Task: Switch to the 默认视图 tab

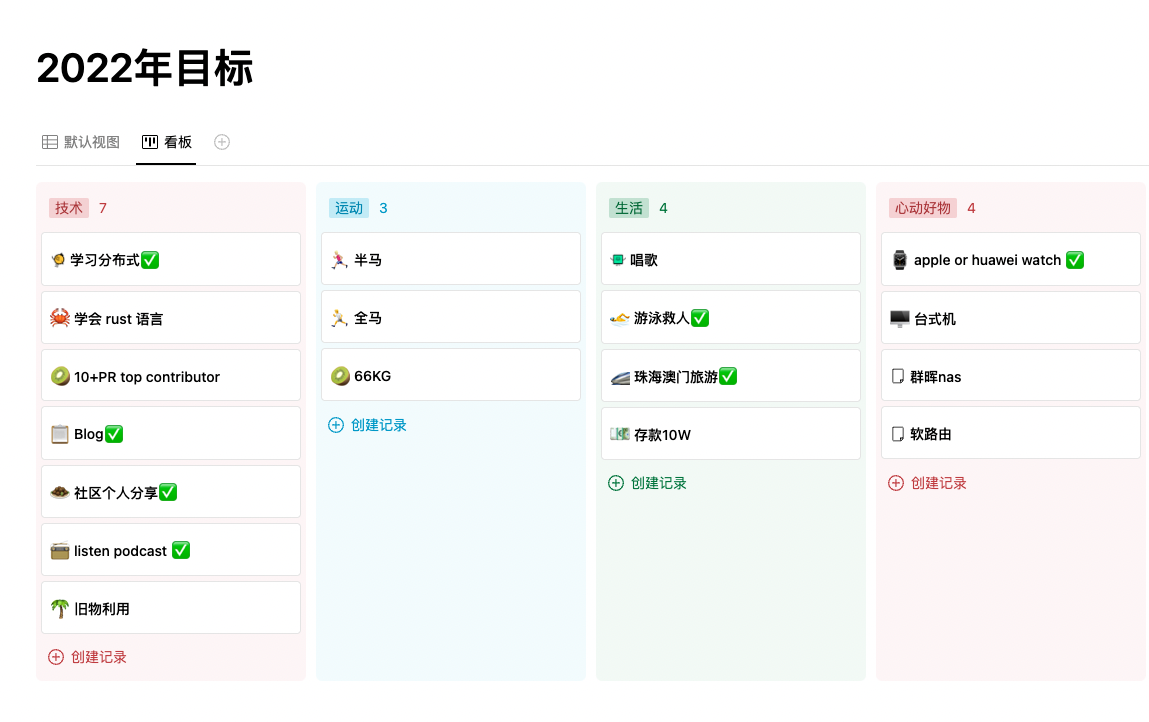Action: click(x=92, y=141)
